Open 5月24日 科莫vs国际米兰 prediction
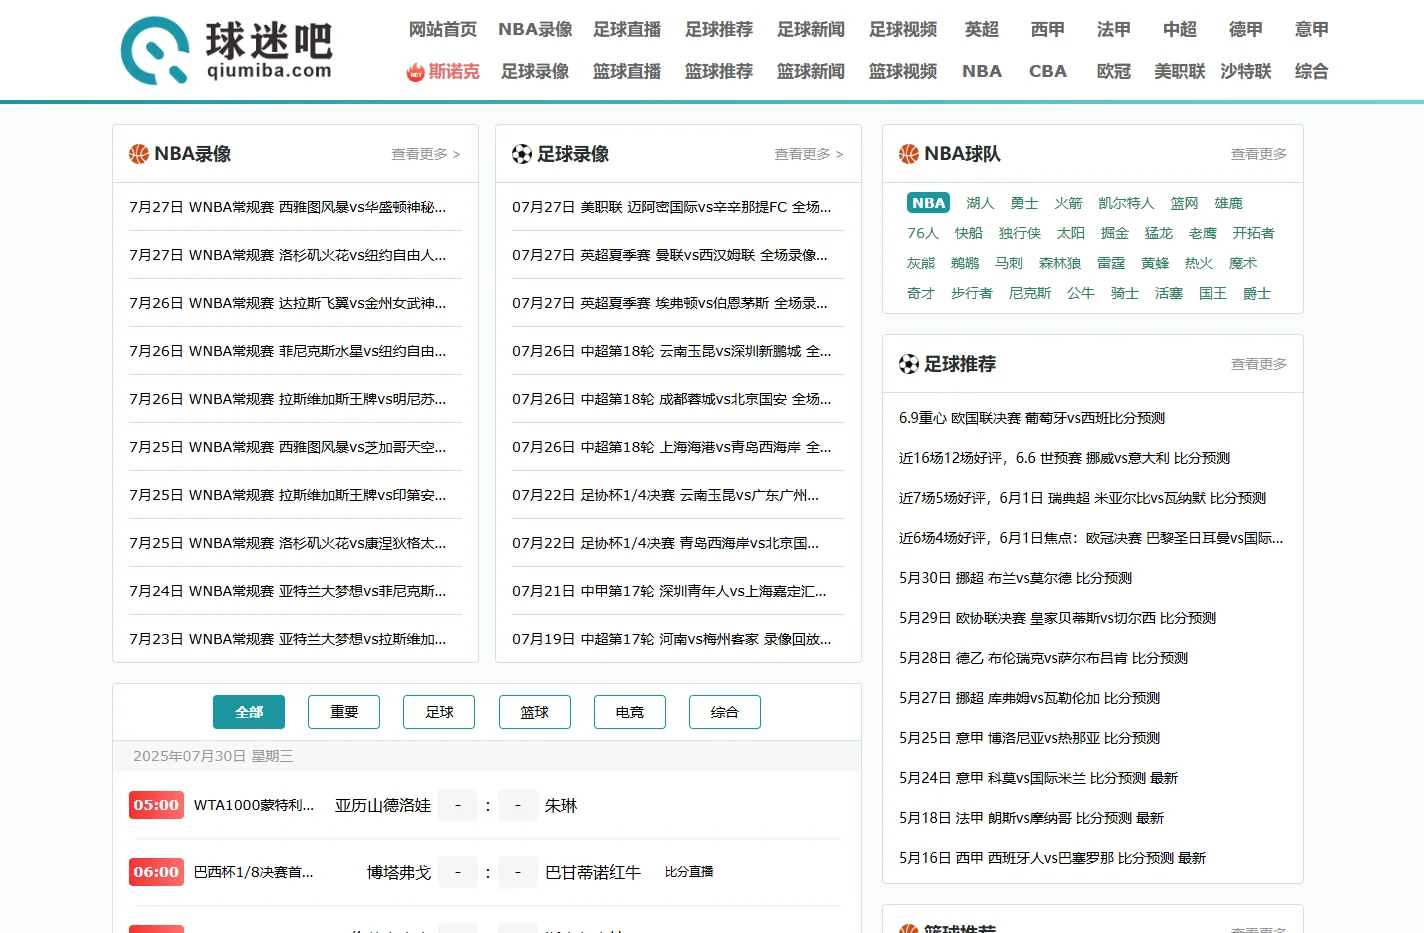 [1039, 778]
